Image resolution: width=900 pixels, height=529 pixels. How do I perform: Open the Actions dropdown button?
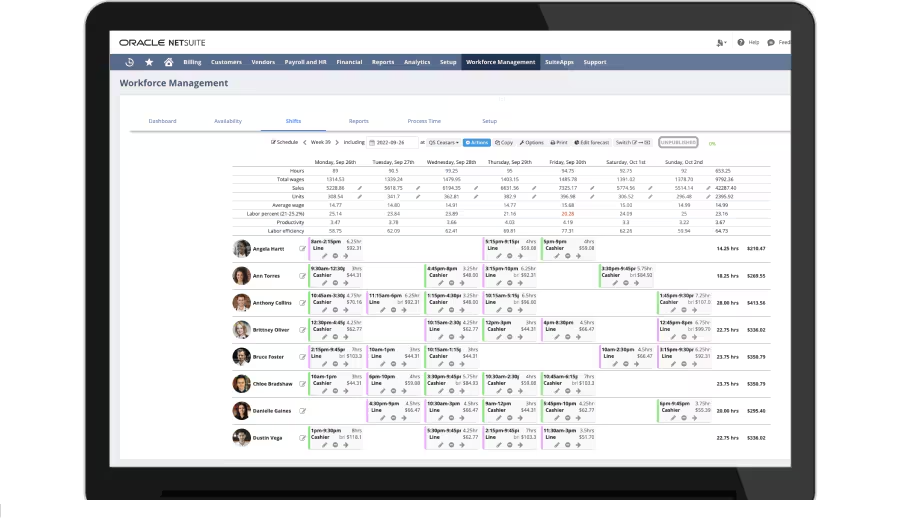tap(476, 143)
